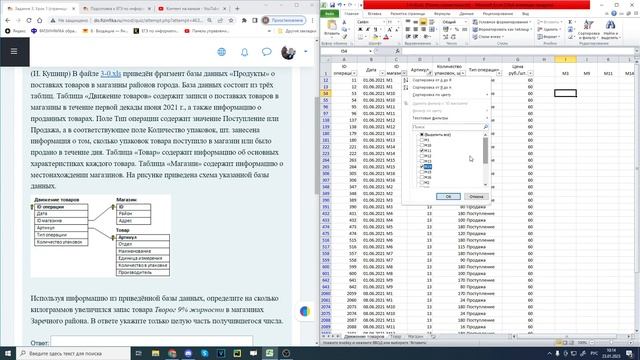Viewport: 640px width, 360px height.
Task: Open filter dropdown for ID операции column
Action: click(354, 73)
